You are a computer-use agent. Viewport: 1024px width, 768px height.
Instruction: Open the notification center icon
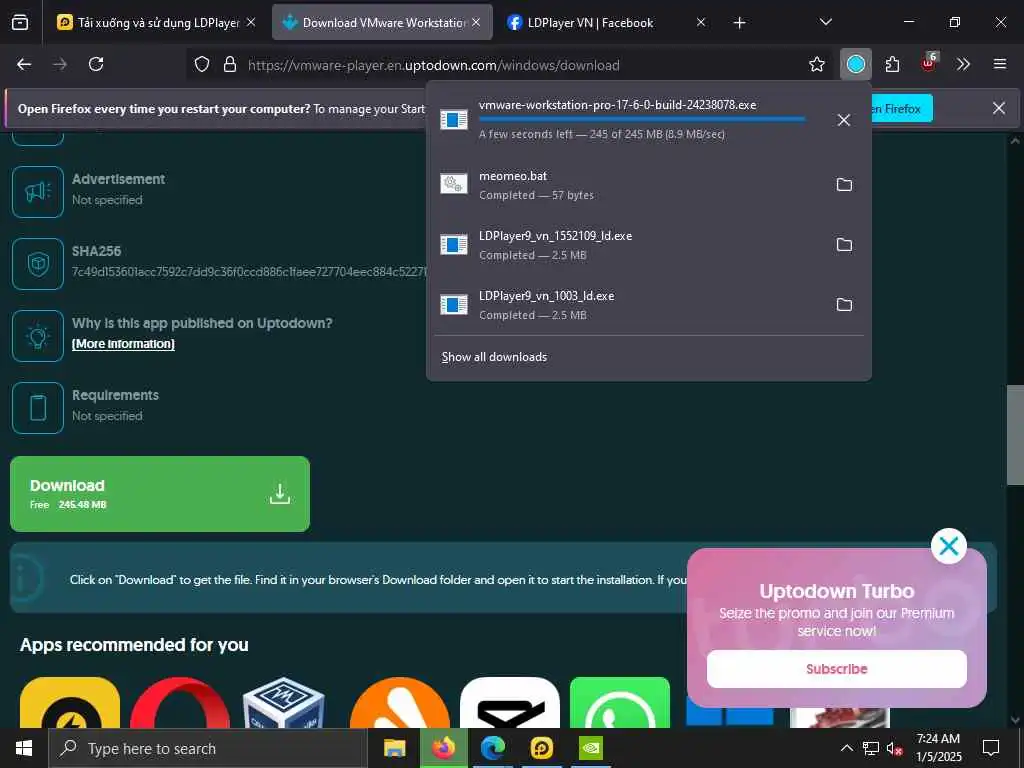(991, 748)
